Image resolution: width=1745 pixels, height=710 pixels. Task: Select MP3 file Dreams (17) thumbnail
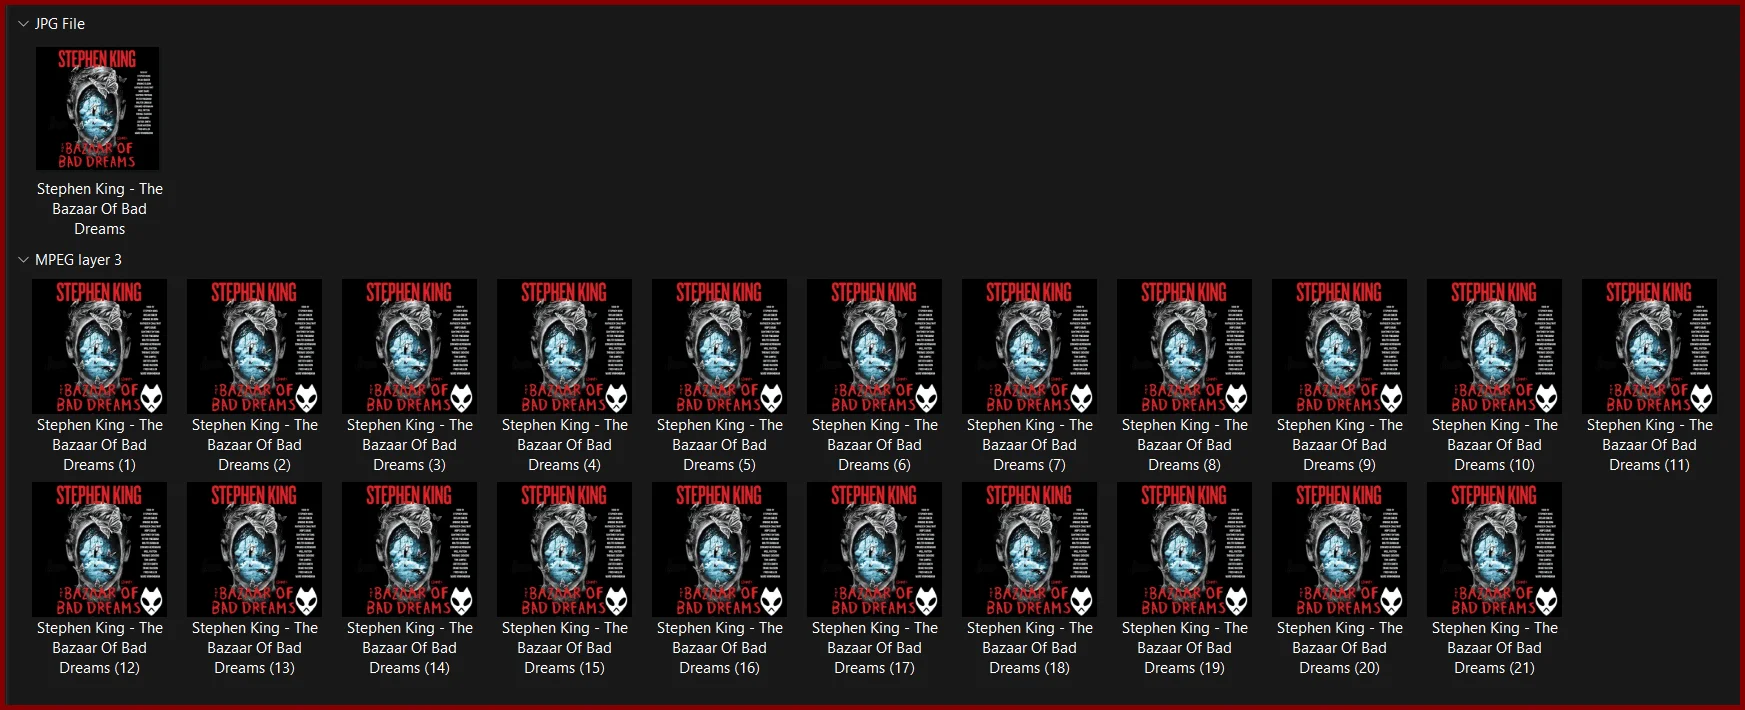click(874, 549)
